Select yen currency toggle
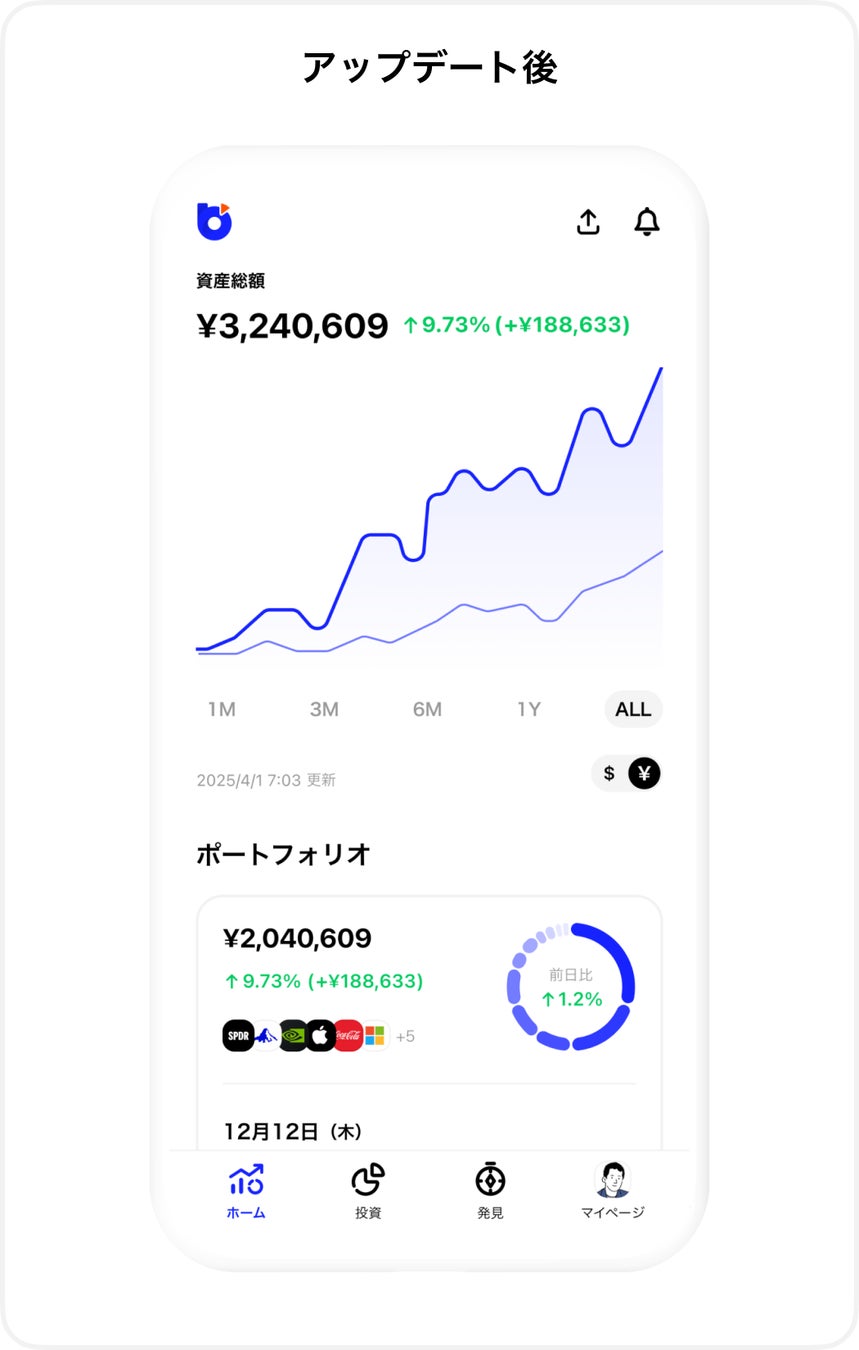The image size is (859, 1350). click(x=644, y=774)
